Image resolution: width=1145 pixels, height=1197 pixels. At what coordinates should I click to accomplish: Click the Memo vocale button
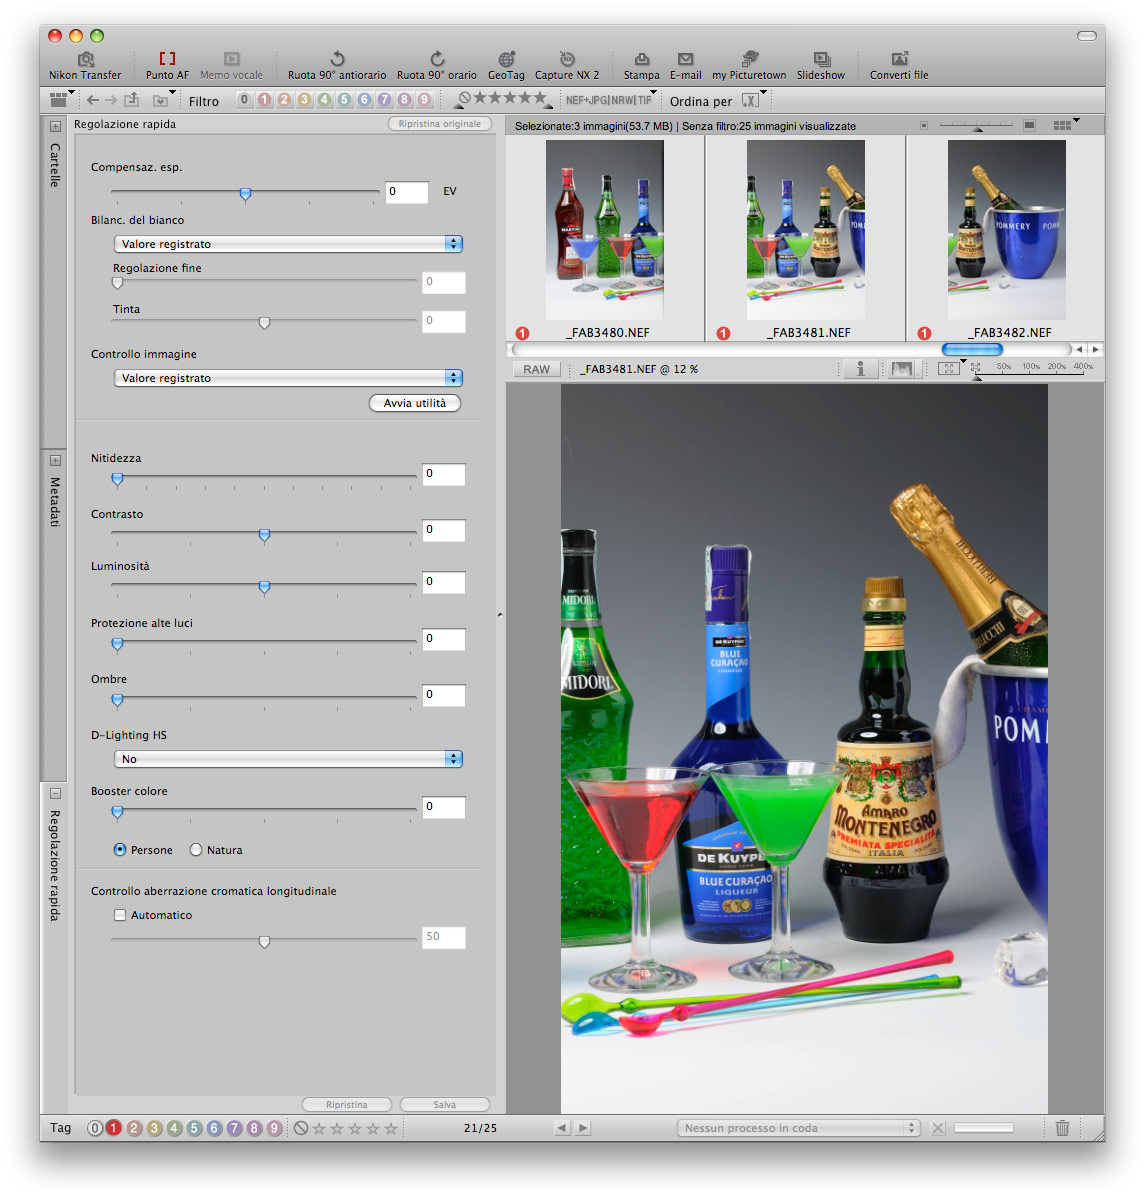(231, 66)
